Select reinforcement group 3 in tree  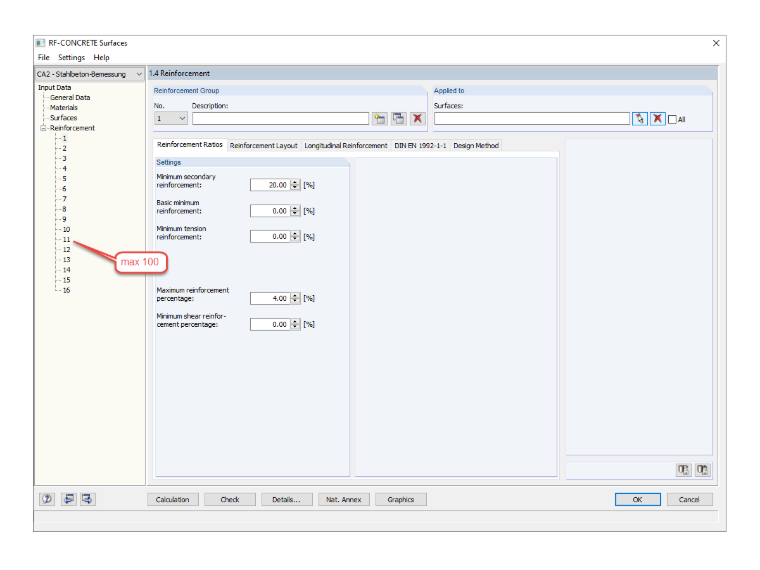(64, 158)
